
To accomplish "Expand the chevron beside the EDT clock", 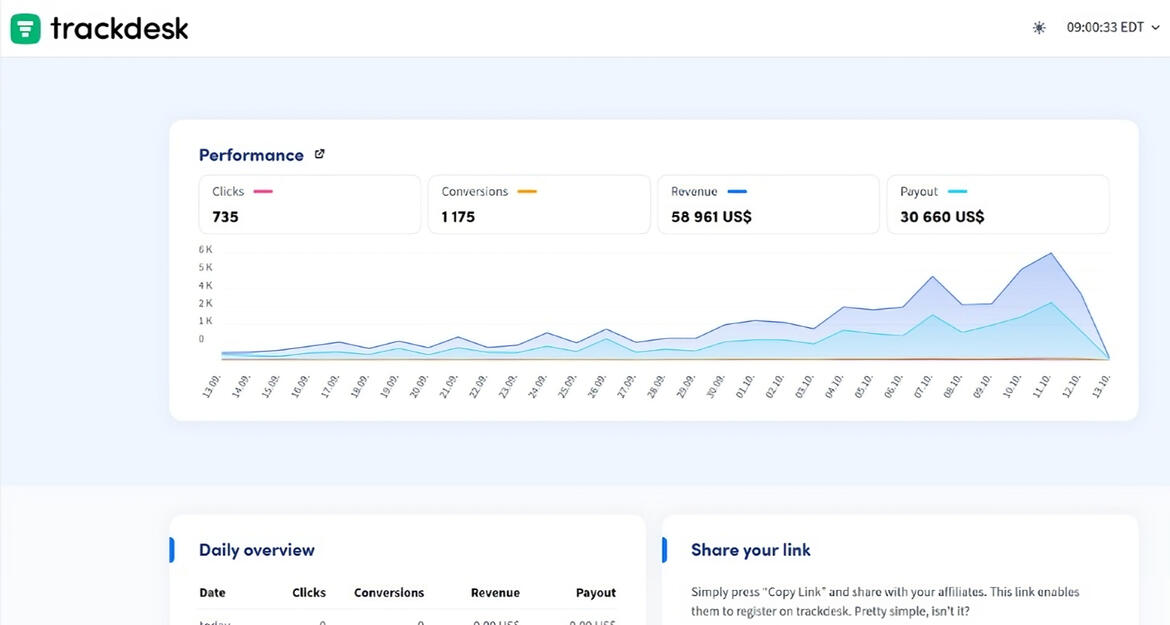I will pos(1155,28).
